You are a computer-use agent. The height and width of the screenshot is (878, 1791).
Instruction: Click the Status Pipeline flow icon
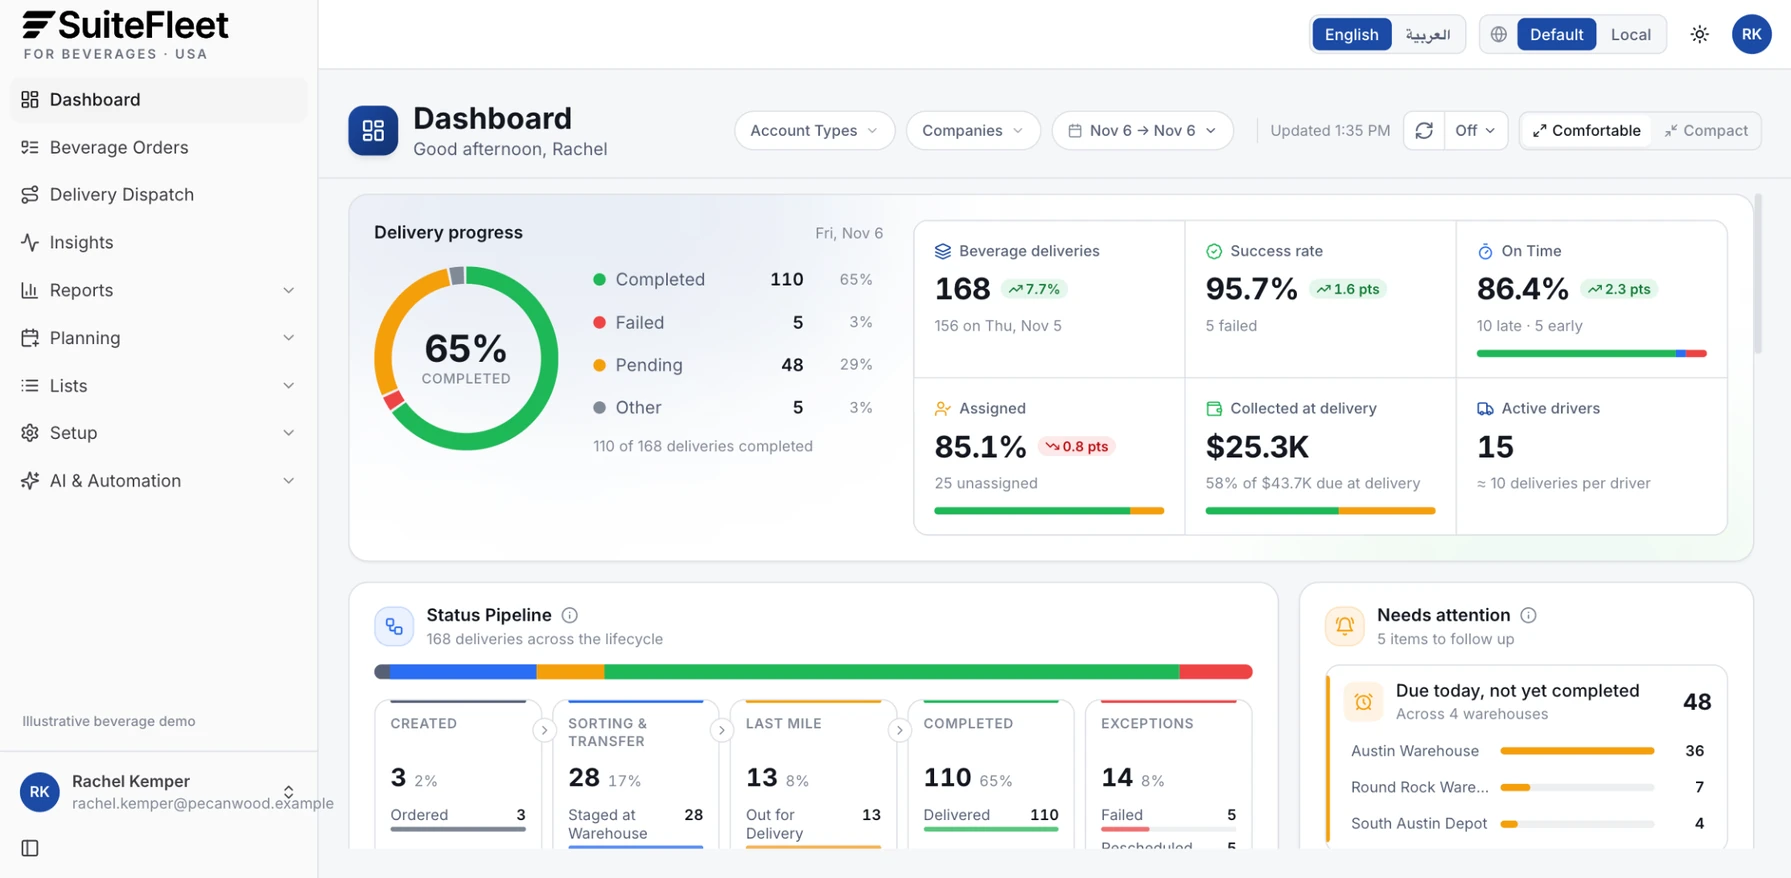click(x=394, y=627)
